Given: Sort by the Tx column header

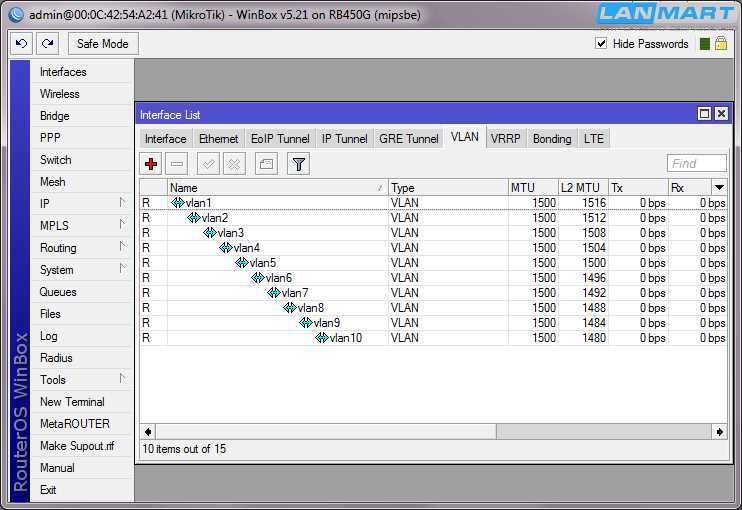Looking at the screenshot, I should pyautogui.click(x=638, y=188).
